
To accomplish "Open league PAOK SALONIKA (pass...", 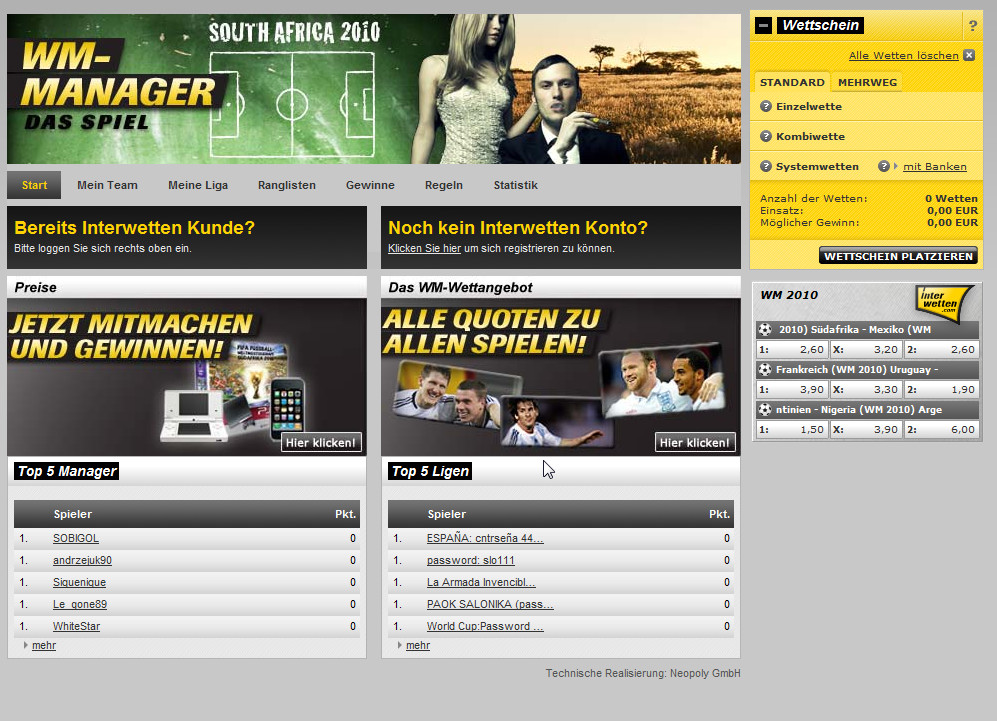I will (490, 604).
